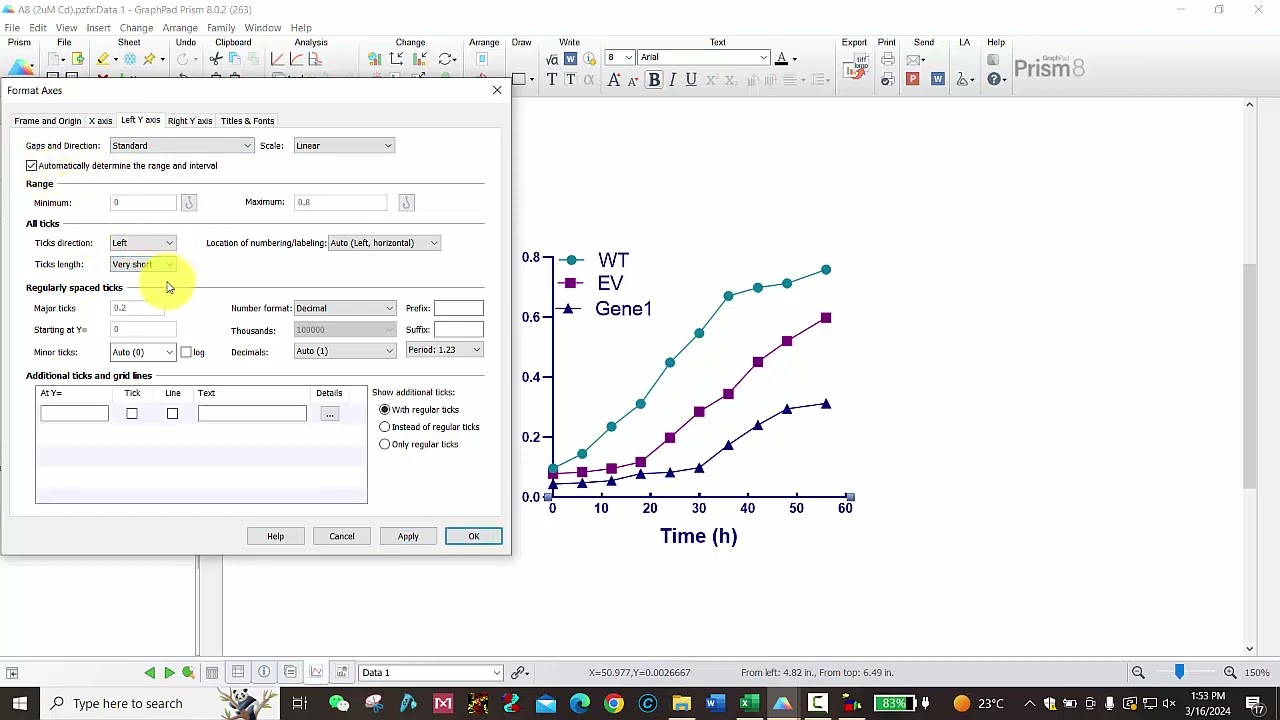The image size is (1280, 720).
Task: Open Ticks length Very short dropdown
Action: pyautogui.click(x=143, y=264)
